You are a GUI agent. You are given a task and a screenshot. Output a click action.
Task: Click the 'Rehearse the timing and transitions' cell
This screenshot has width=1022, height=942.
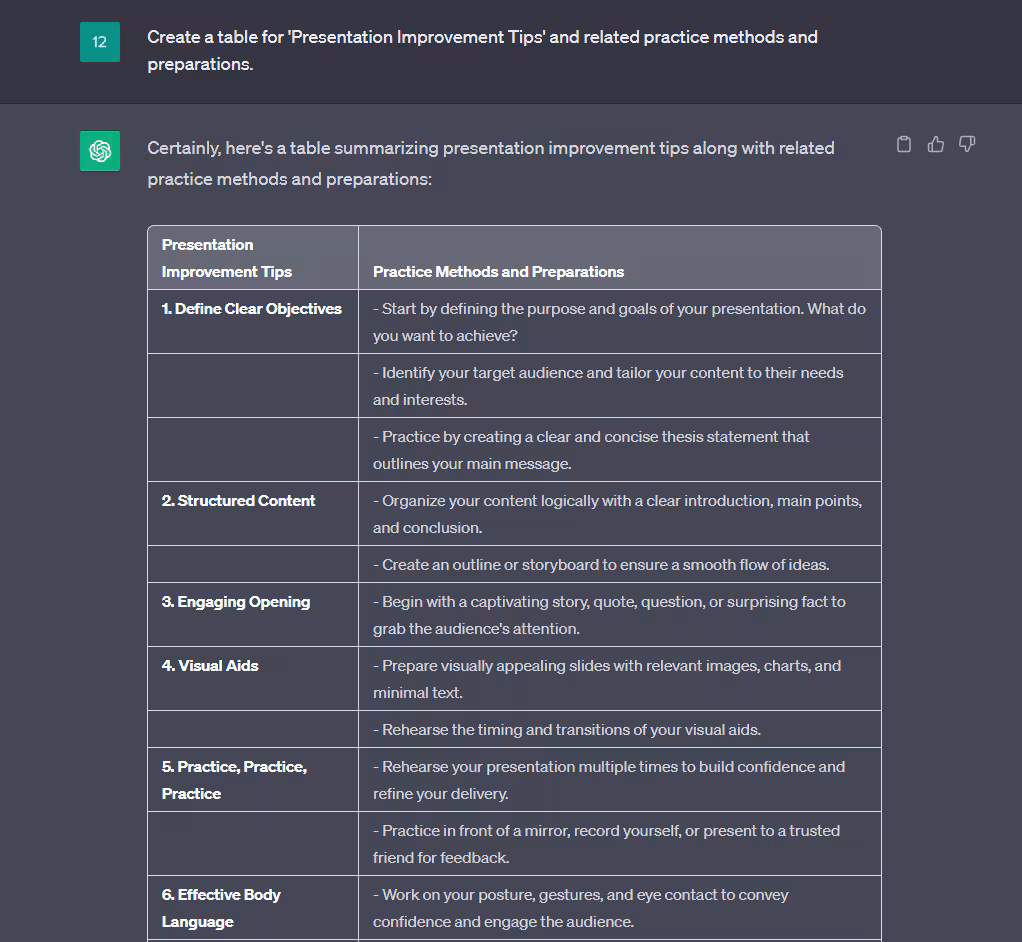click(567, 730)
